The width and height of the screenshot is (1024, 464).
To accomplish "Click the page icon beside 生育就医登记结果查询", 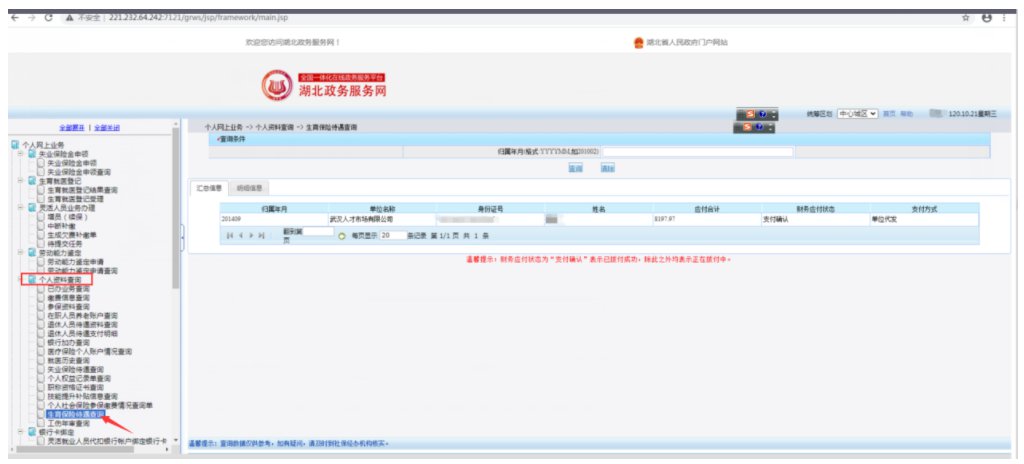I will tap(41, 190).
